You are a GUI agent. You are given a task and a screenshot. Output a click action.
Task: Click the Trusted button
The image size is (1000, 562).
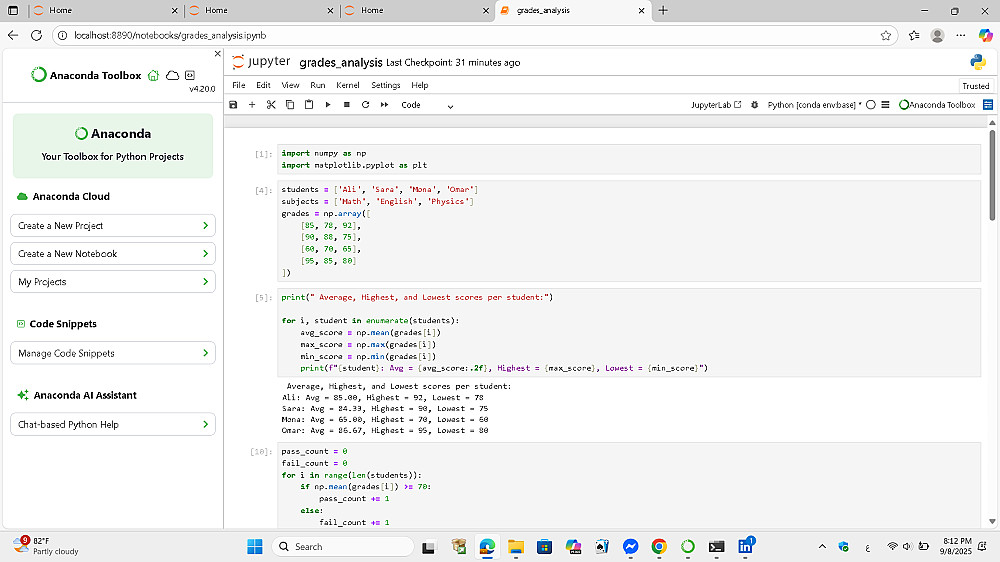tap(975, 86)
